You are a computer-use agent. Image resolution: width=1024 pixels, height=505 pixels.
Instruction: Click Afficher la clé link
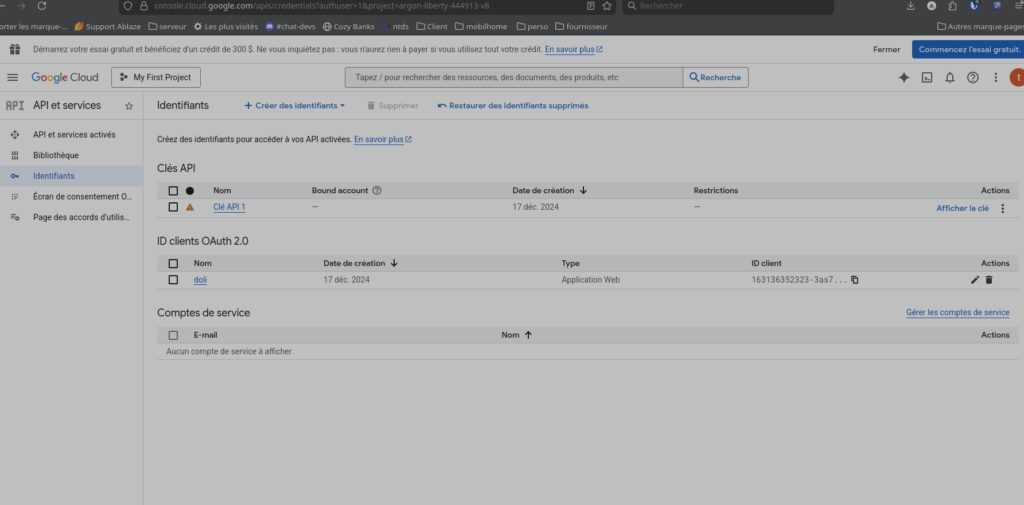tap(962, 208)
